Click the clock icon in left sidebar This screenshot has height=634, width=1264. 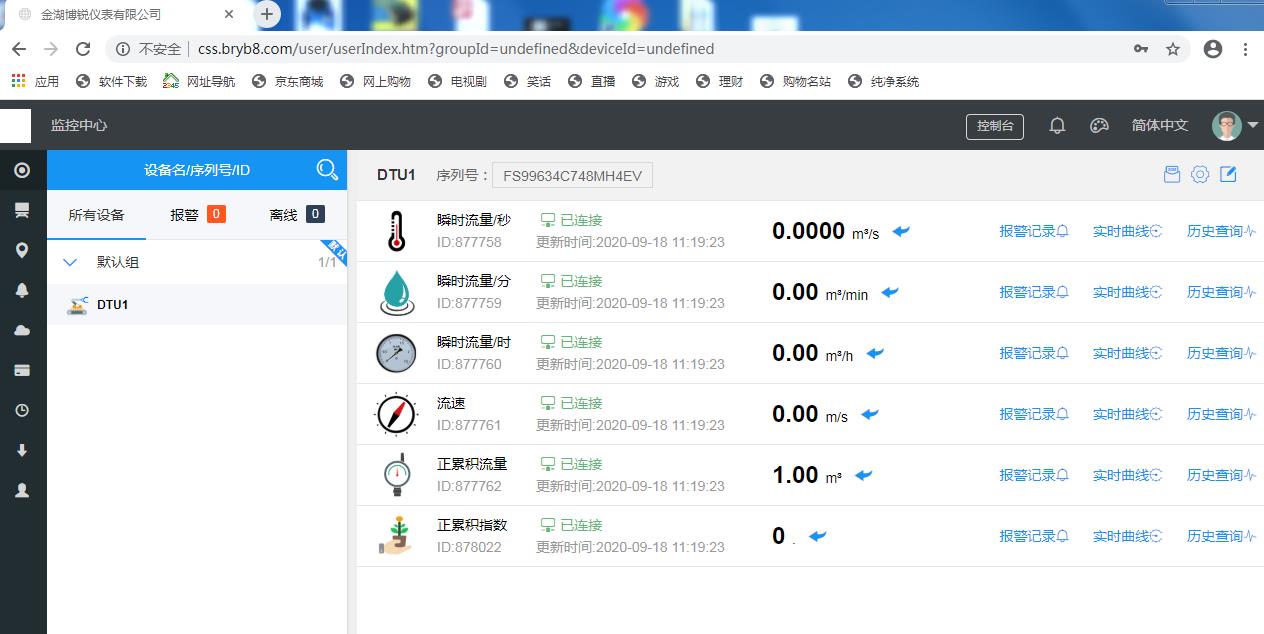[22, 410]
